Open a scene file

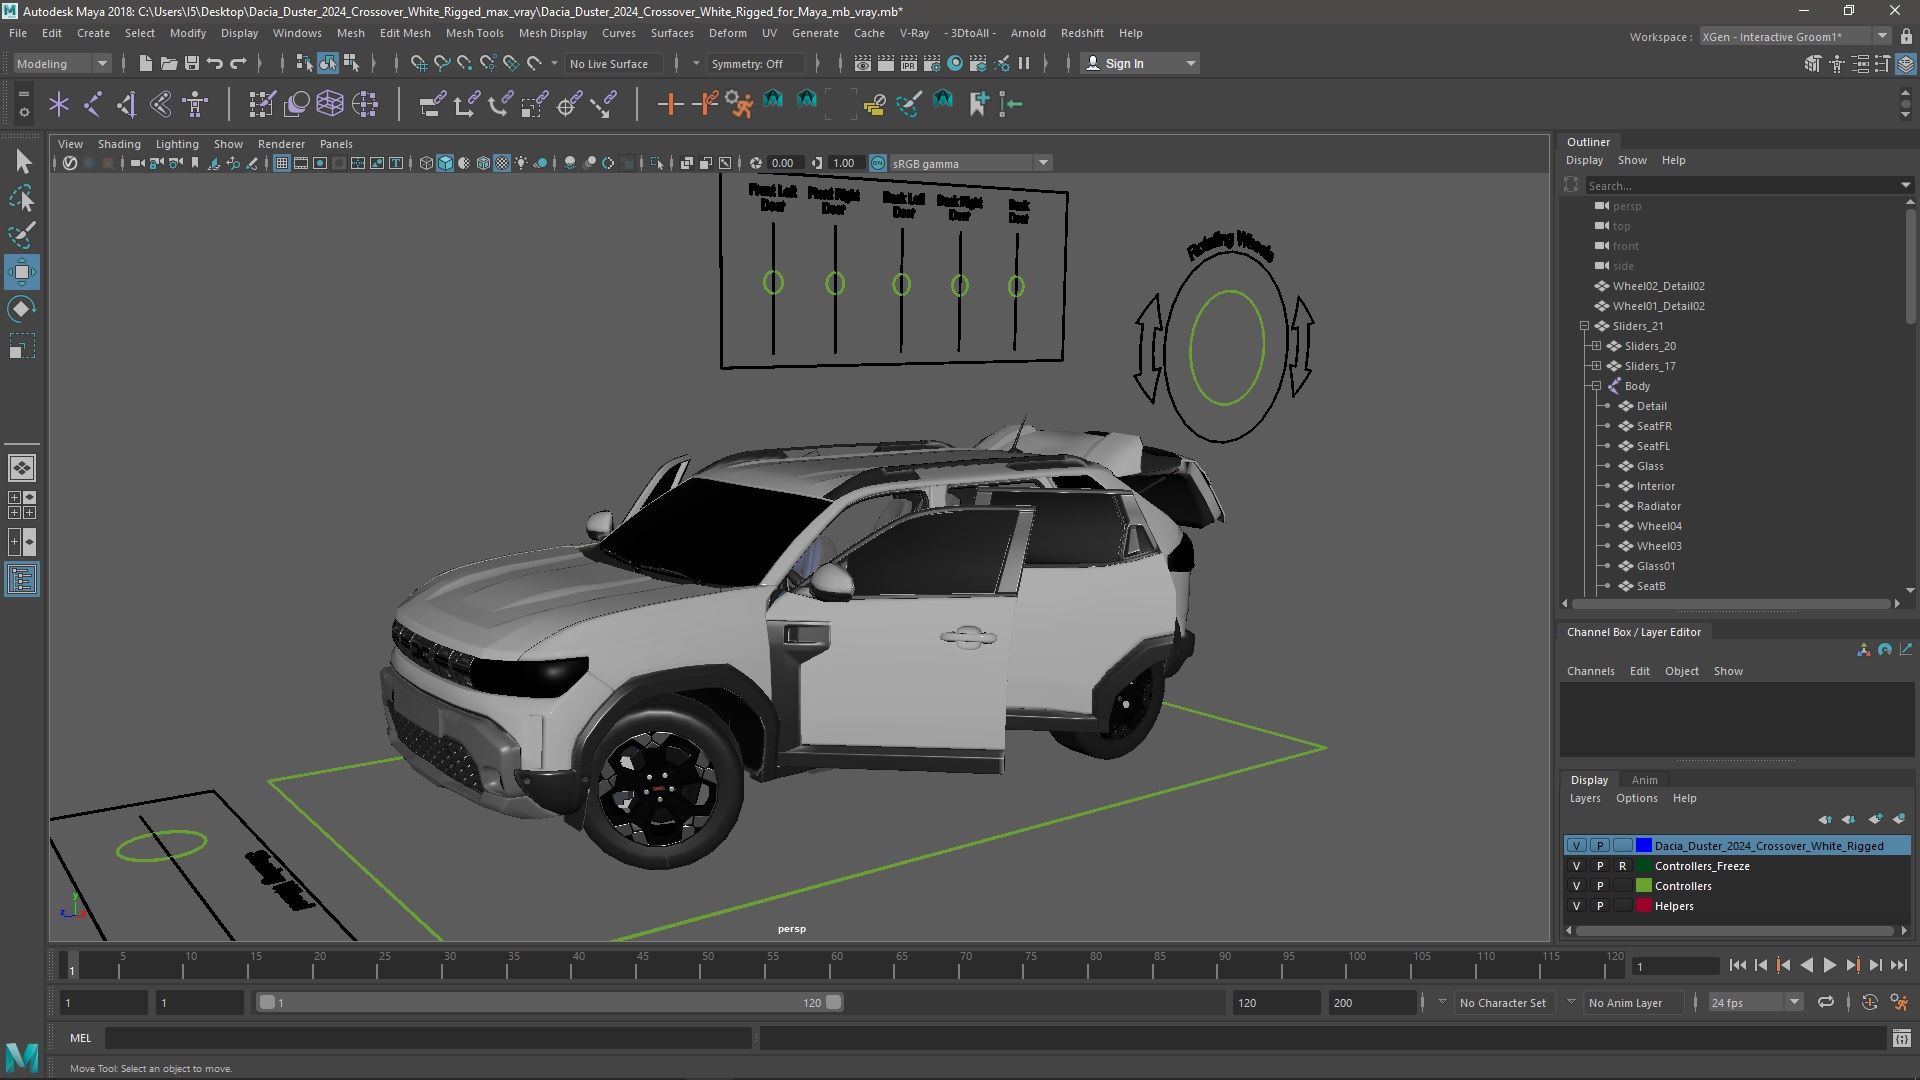click(169, 63)
